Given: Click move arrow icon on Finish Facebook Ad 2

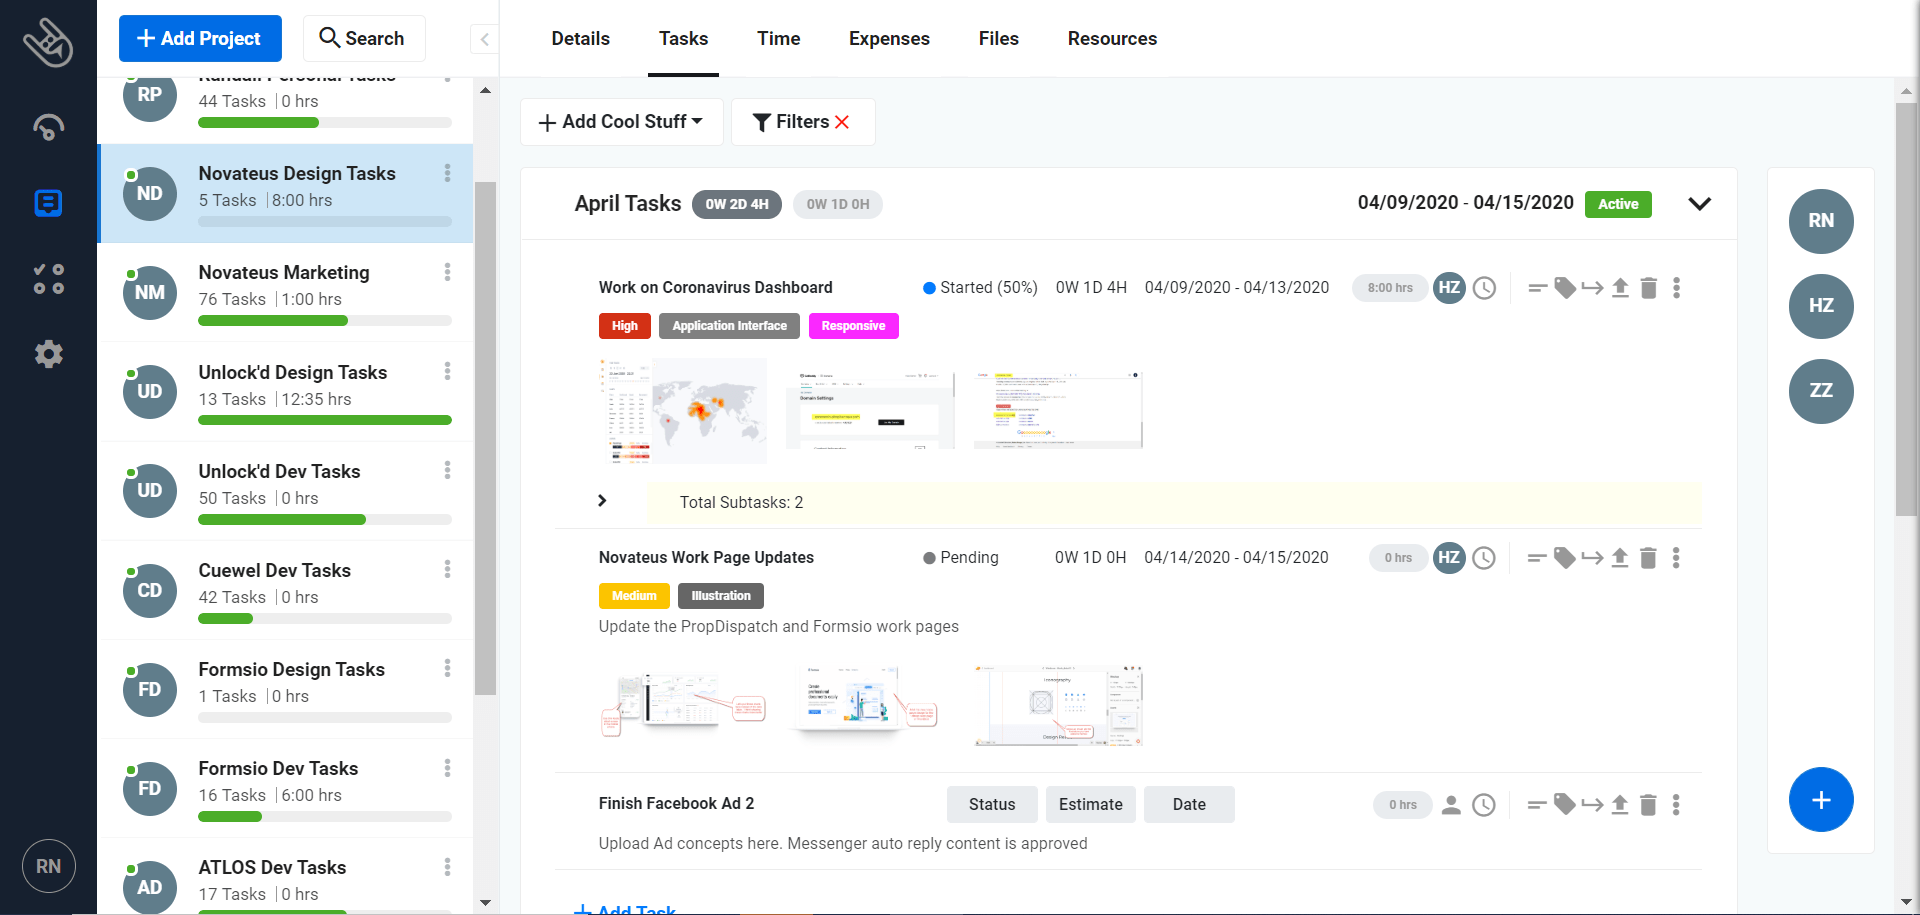Looking at the screenshot, I should 1592,804.
